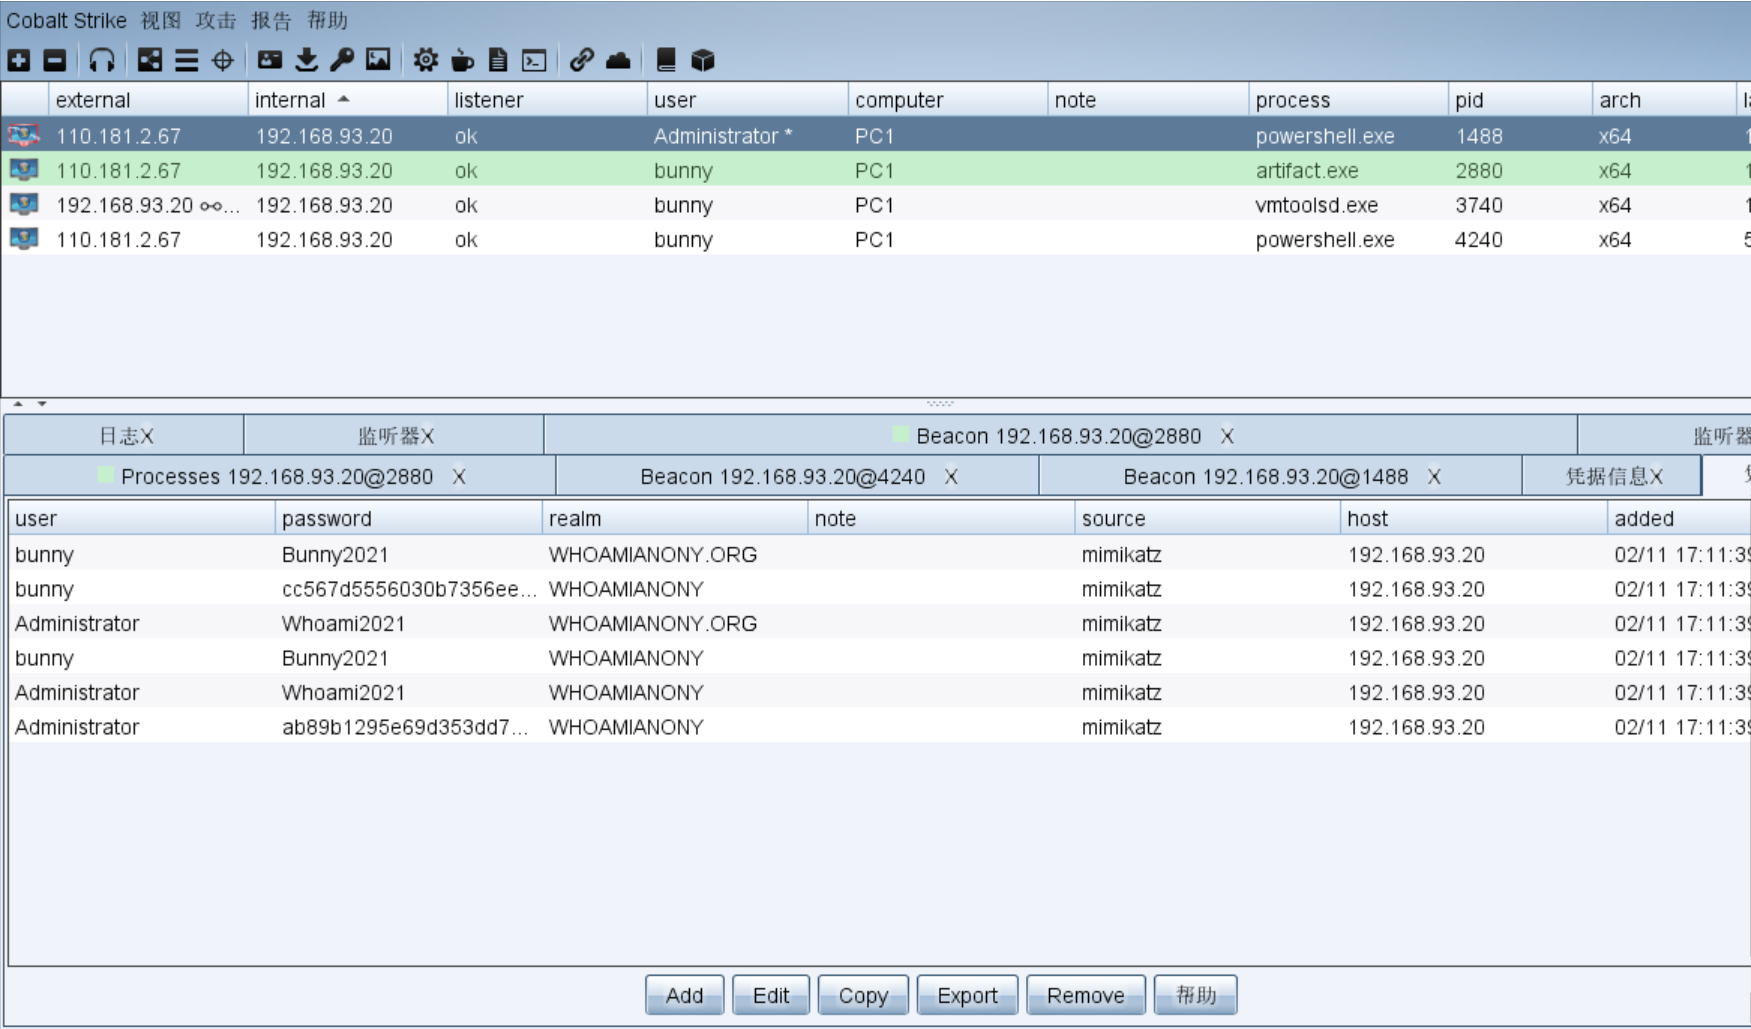The width and height of the screenshot is (1751, 1029).
Task: Open help using the book icon
Action: (666, 60)
